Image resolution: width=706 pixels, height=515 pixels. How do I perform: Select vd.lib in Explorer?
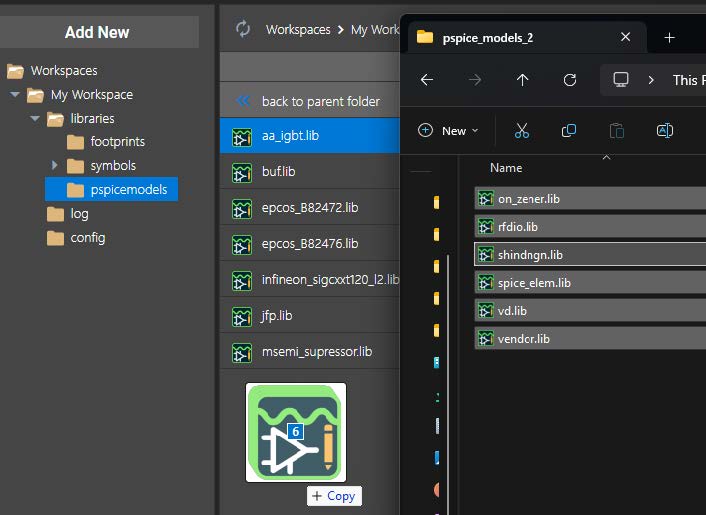[590, 310]
